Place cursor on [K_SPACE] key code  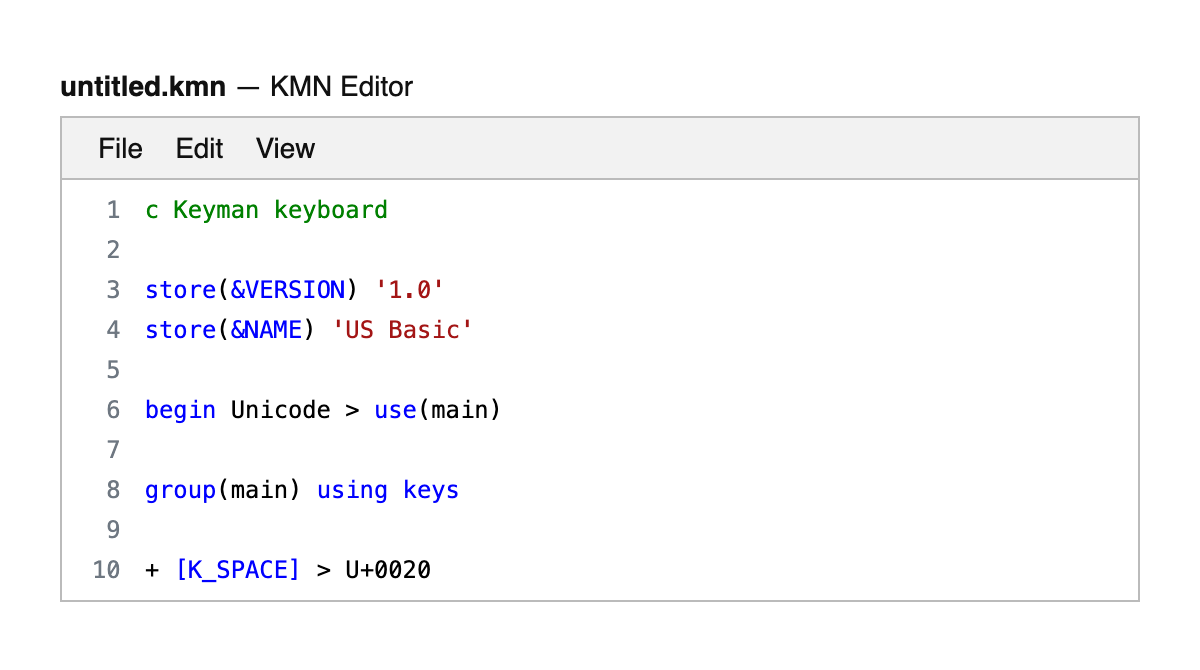point(237,570)
